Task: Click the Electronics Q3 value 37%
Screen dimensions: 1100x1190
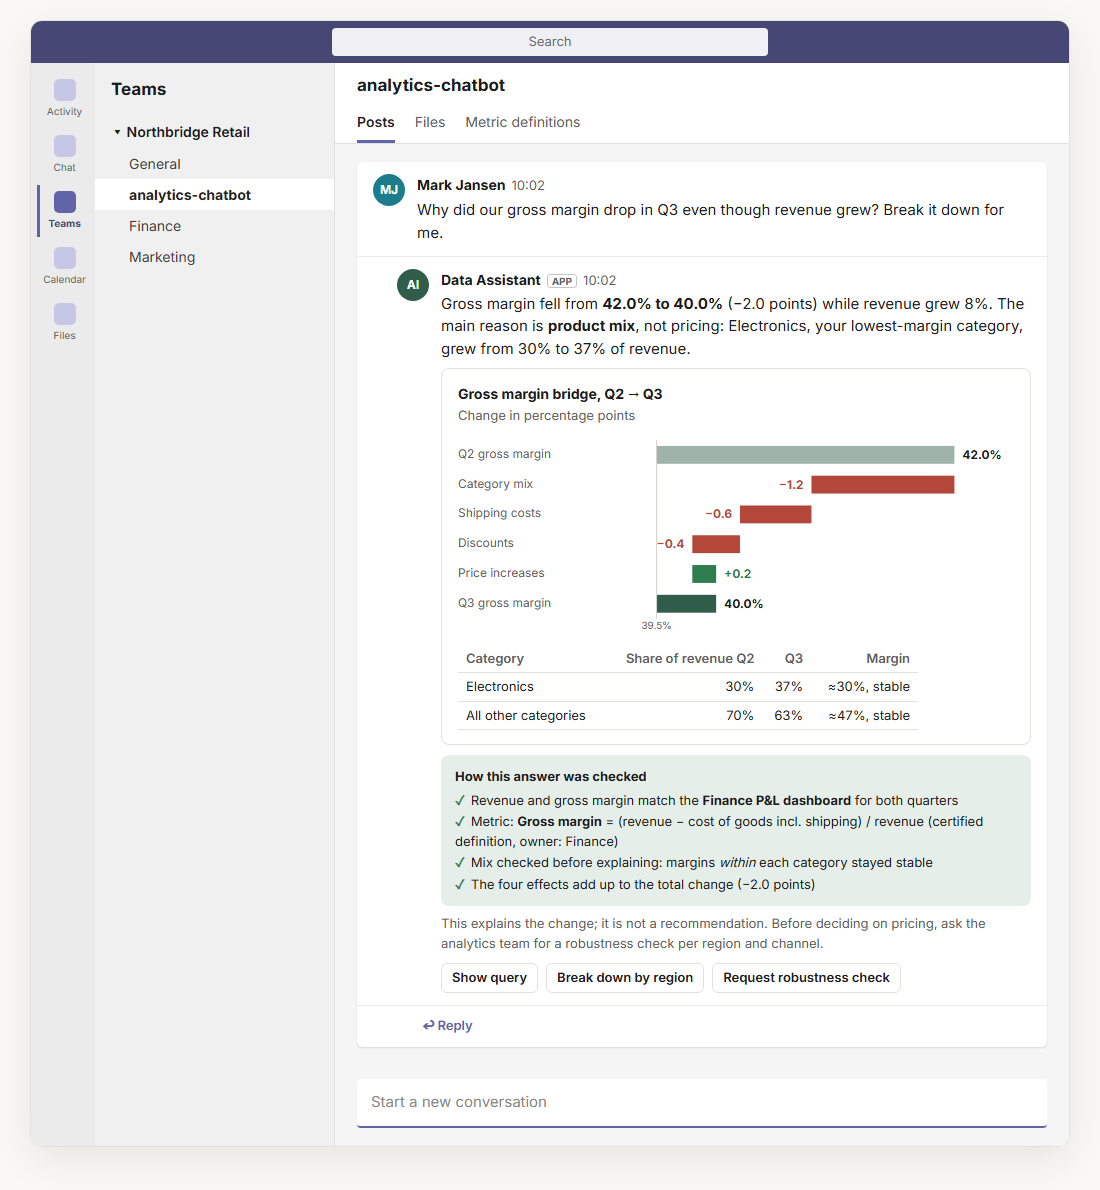Action: [788, 687]
